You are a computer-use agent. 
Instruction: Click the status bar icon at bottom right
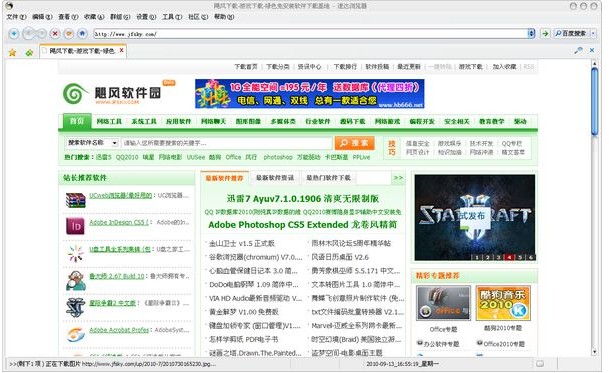[540, 364]
